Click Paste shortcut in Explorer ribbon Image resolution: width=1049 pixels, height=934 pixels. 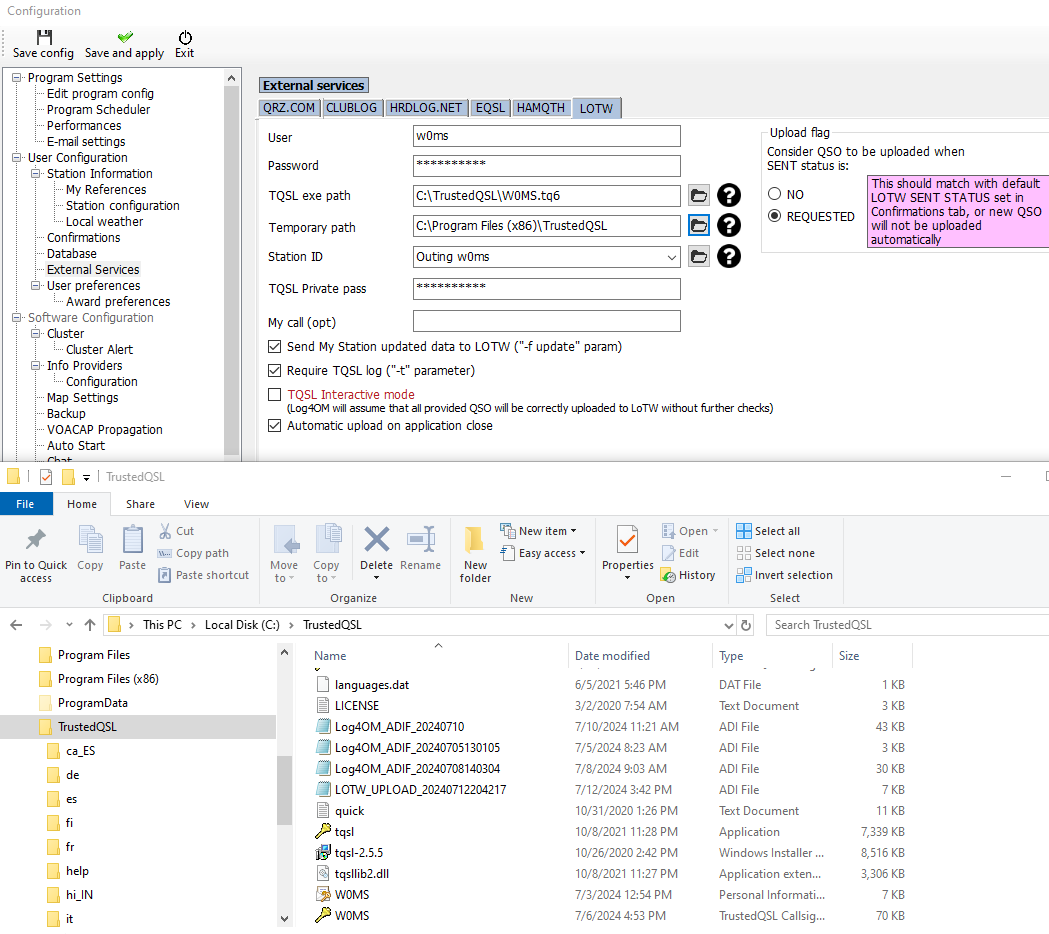pyautogui.click(x=203, y=575)
